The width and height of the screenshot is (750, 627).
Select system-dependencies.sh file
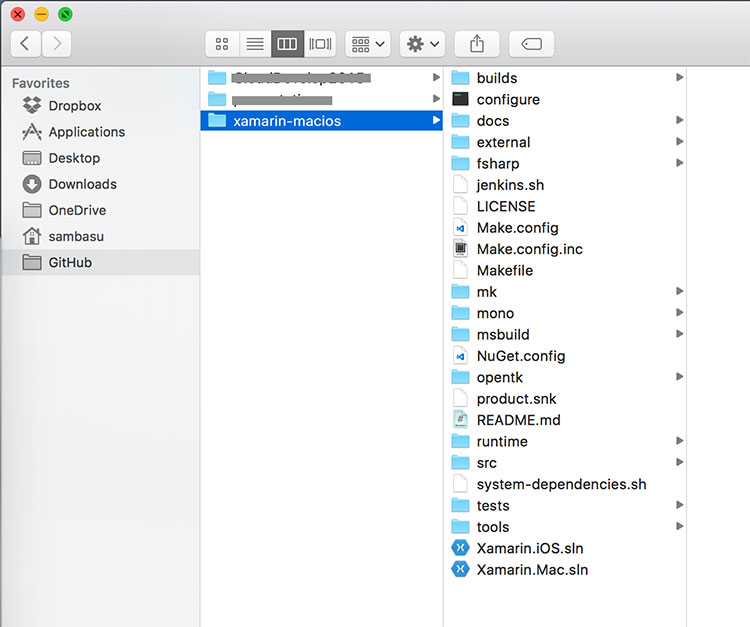tap(565, 484)
